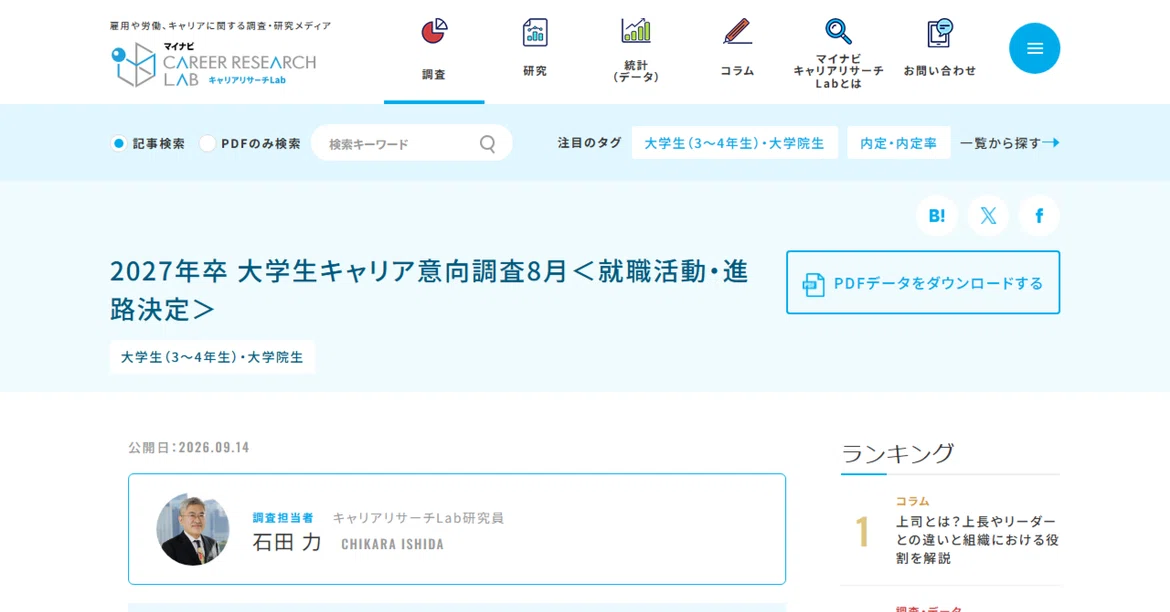Switch to 統計(データ) menu label

point(636,71)
